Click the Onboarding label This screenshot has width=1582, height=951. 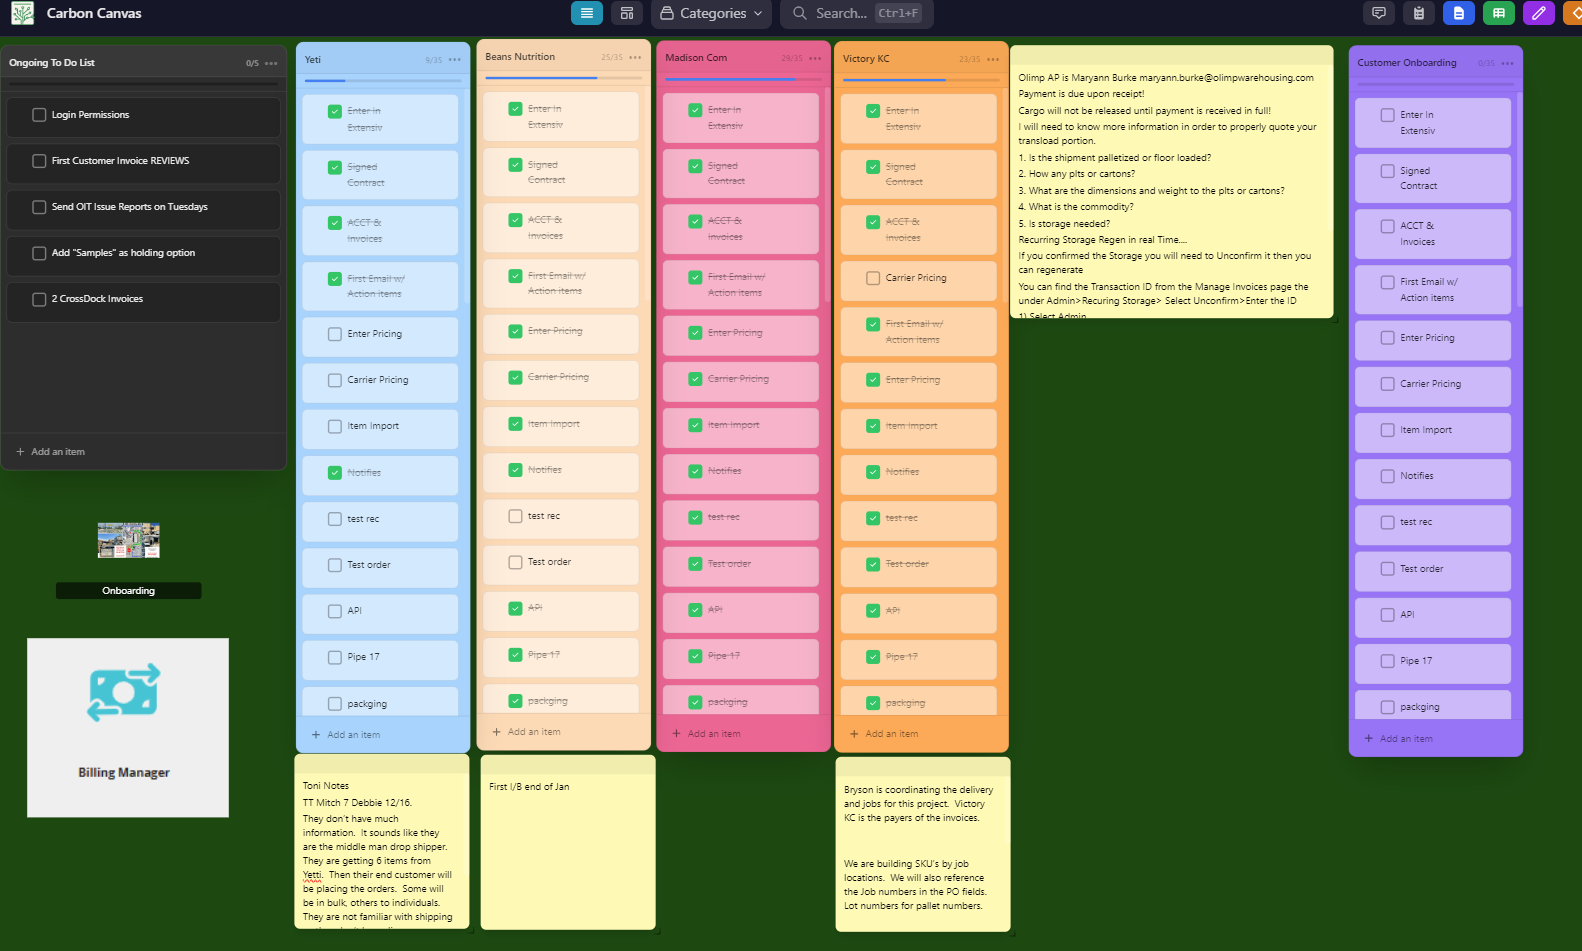click(128, 591)
